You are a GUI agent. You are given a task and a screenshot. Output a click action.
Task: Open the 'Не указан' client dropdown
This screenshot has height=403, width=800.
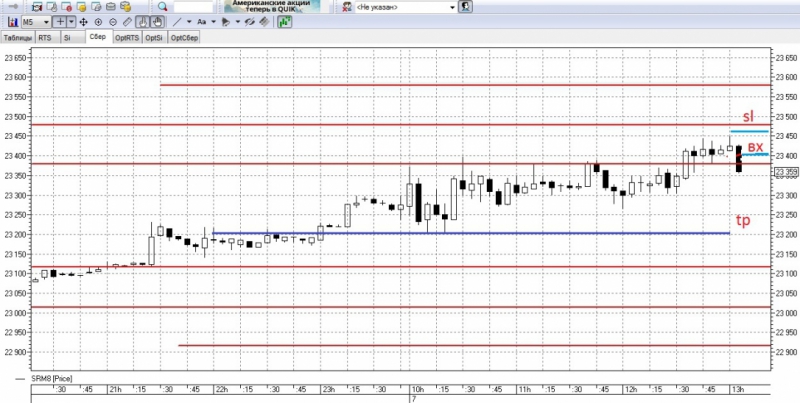406,7
